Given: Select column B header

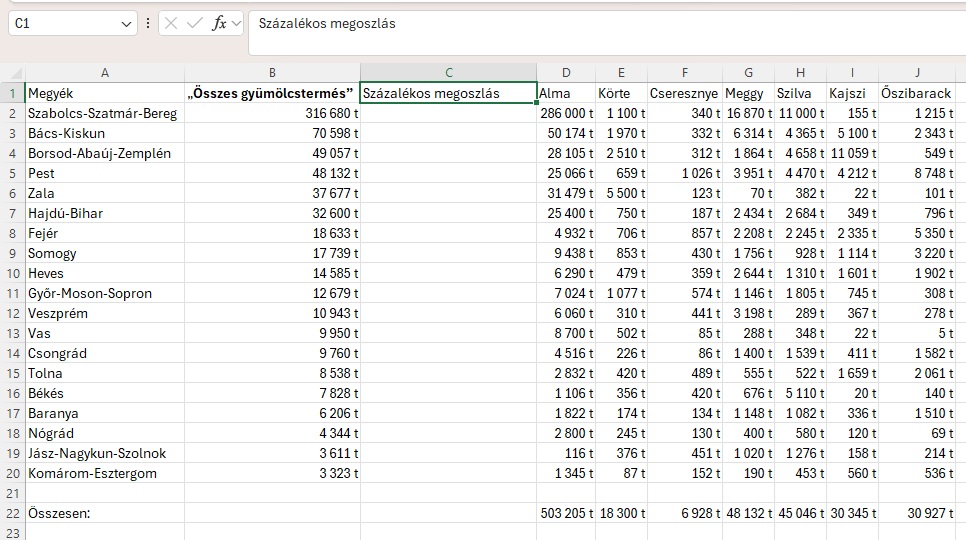Looking at the screenshot, I should pos(272,73).
